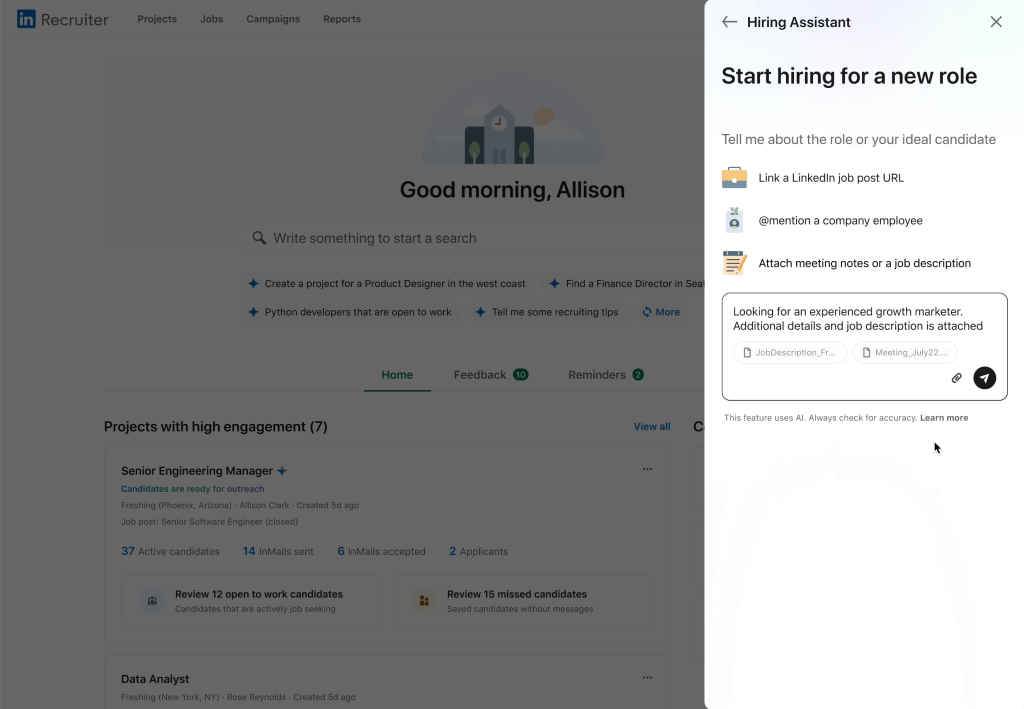Expand More search suggestions
The image size is (1024, 709).
pos(661,312)
